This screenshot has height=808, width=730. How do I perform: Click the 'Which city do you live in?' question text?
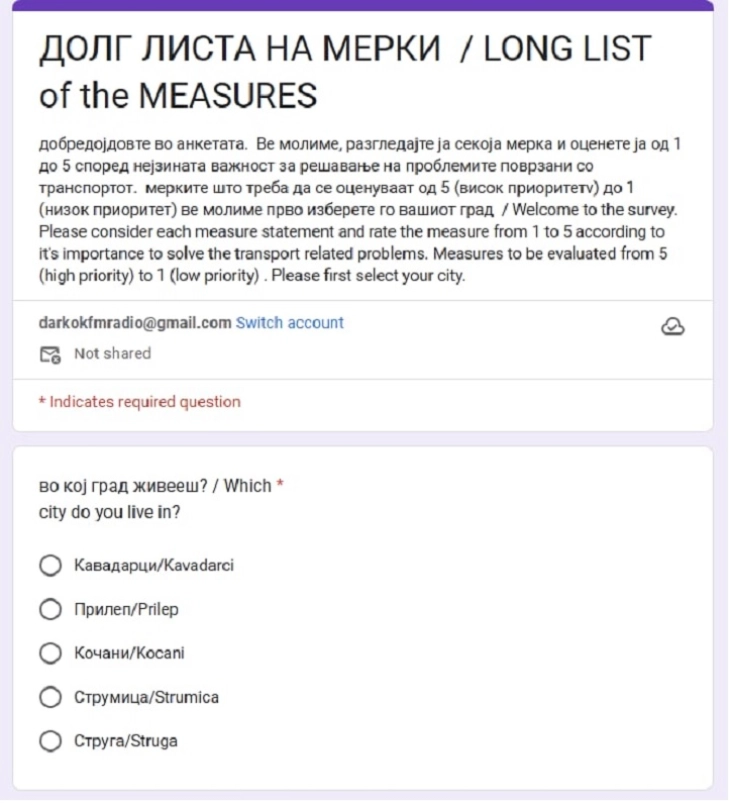pos(155,499)
